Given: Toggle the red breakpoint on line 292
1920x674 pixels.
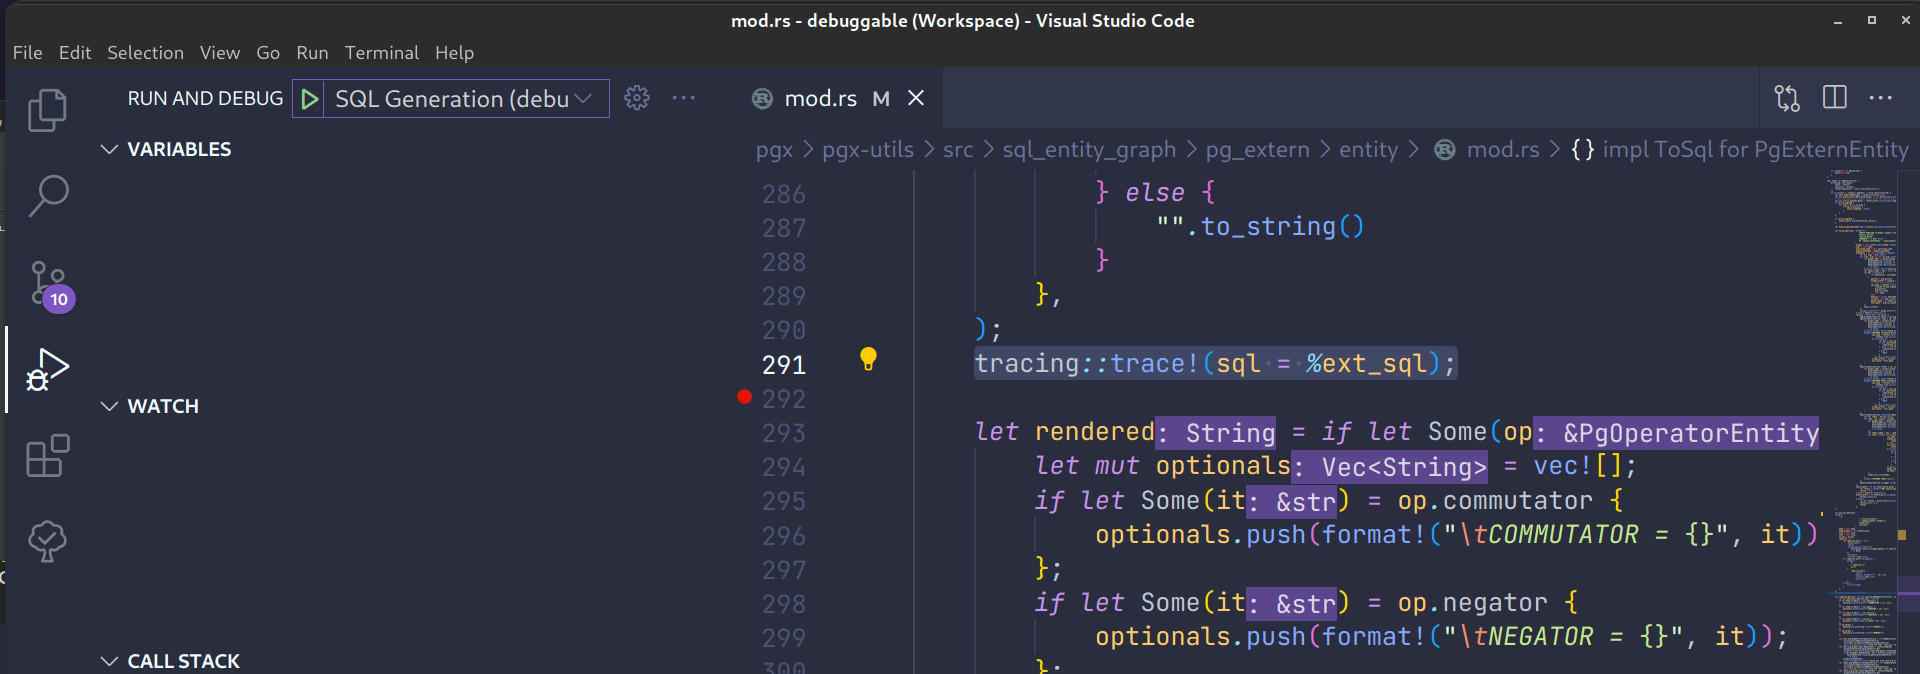Looking at the screenshot, I should [x=744, y=398].
